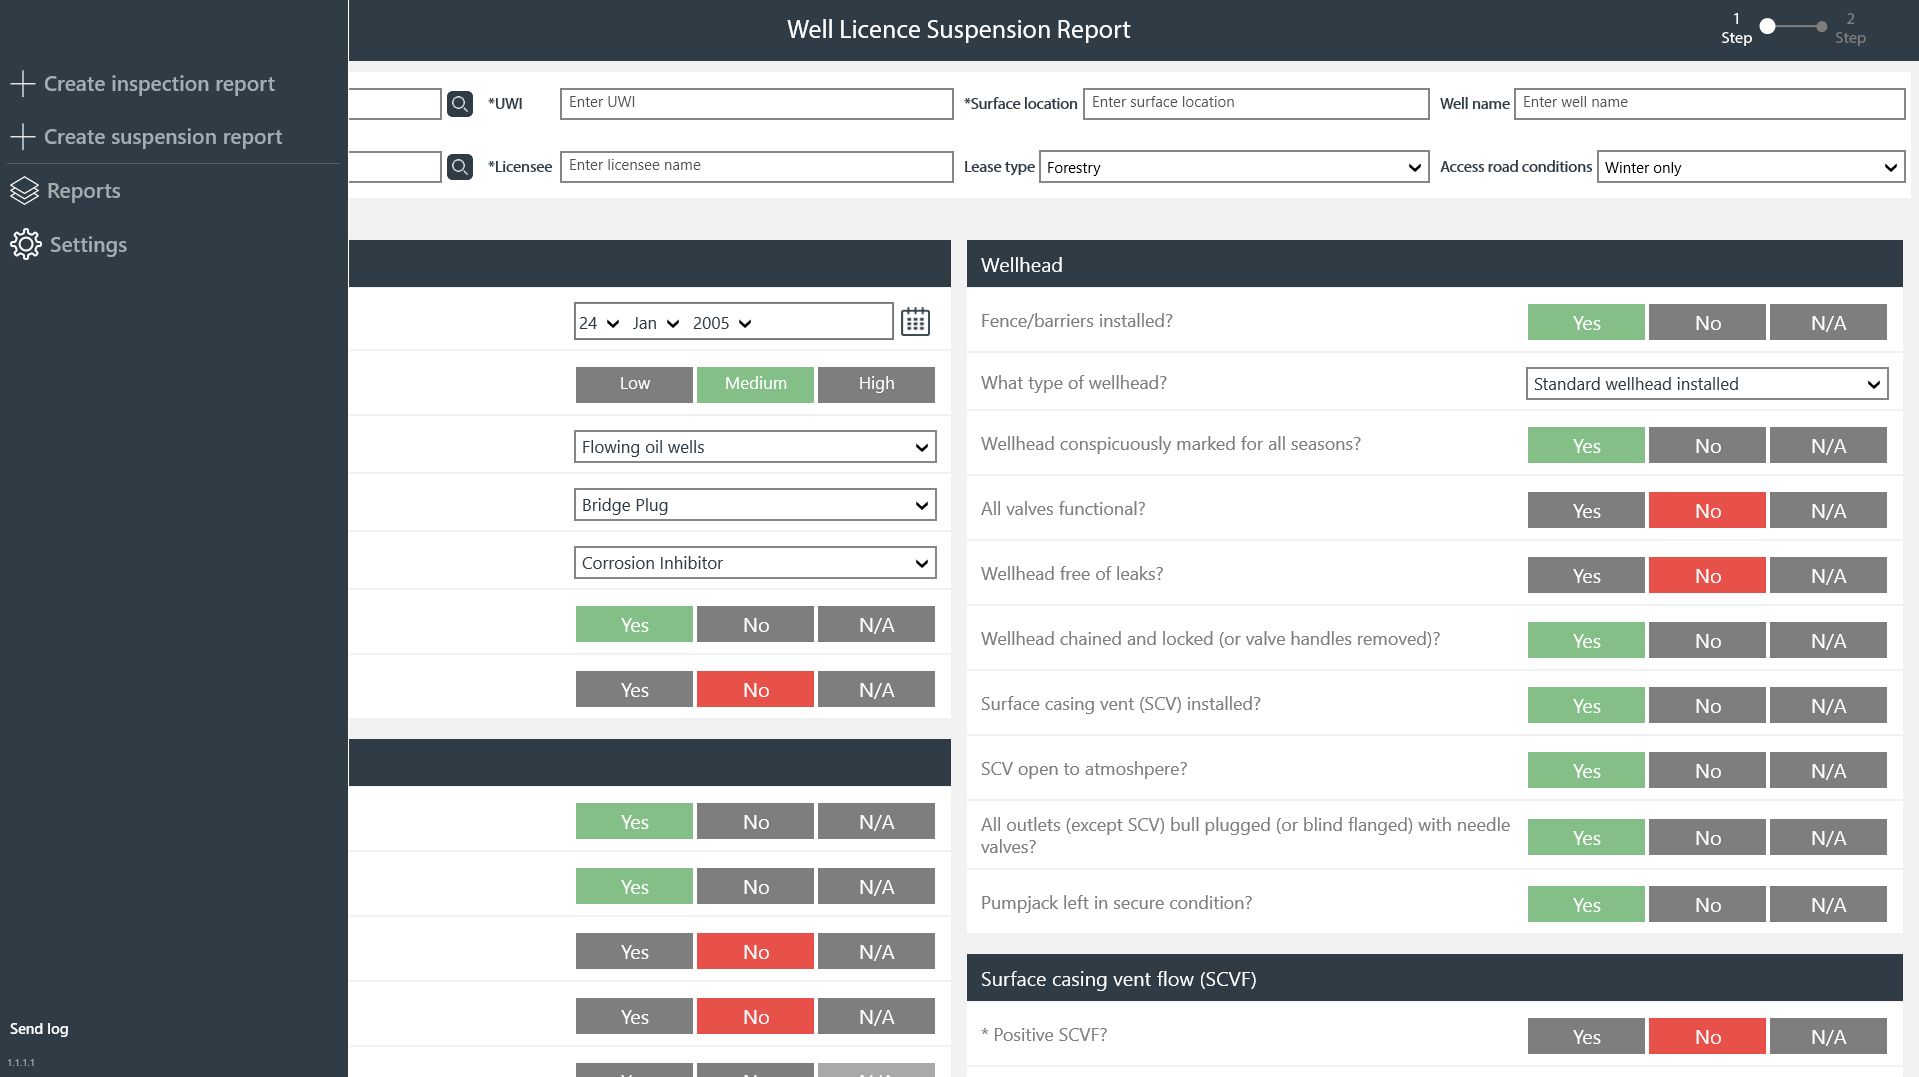Image resolution: width=1919 pixels, height=1077 pixels.
Task: Expand the wellhead type dropdown
Action: 1706,384
